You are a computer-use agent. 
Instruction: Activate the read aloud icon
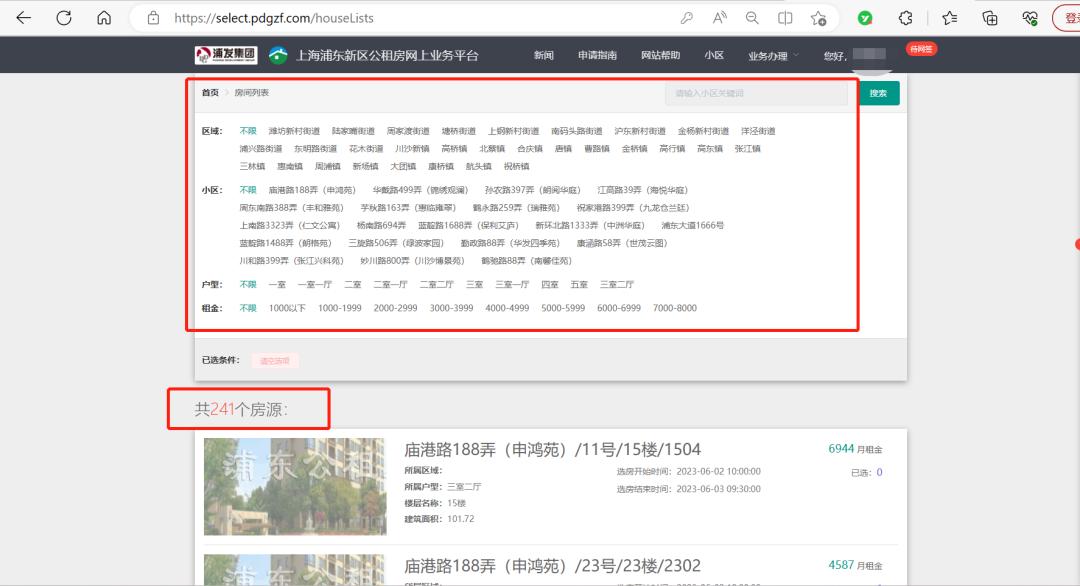718,17
